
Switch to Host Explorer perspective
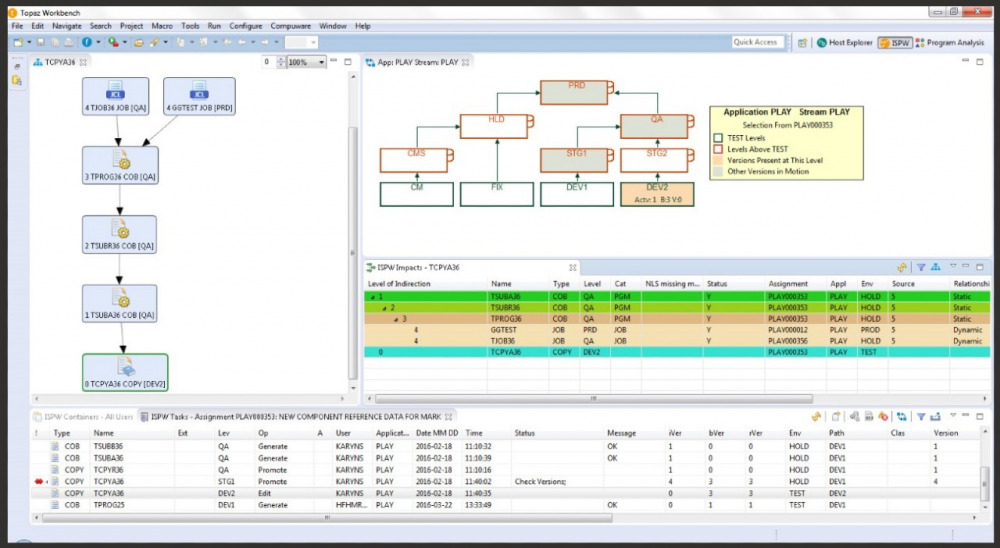tap(844, 43)
